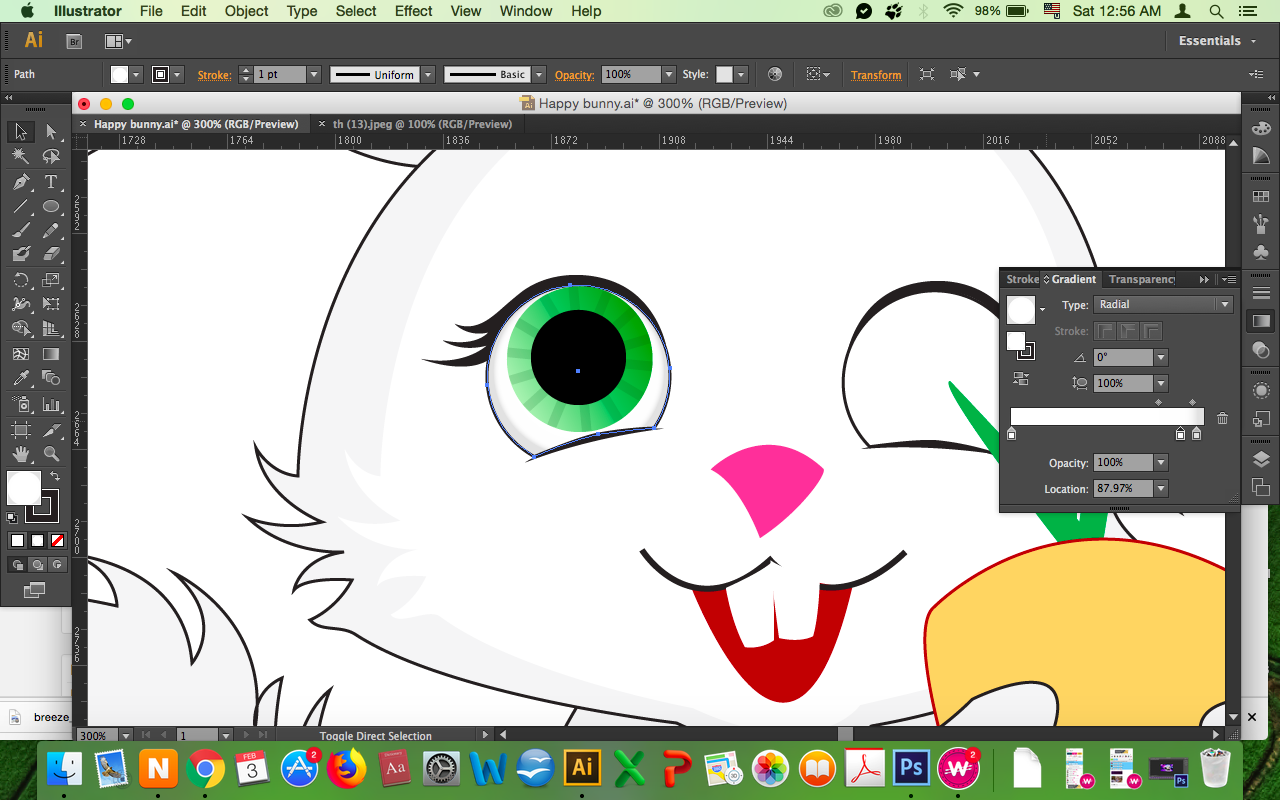
Task: Open the Basic brush definition dropdown
Action: [x=539, y=75]
